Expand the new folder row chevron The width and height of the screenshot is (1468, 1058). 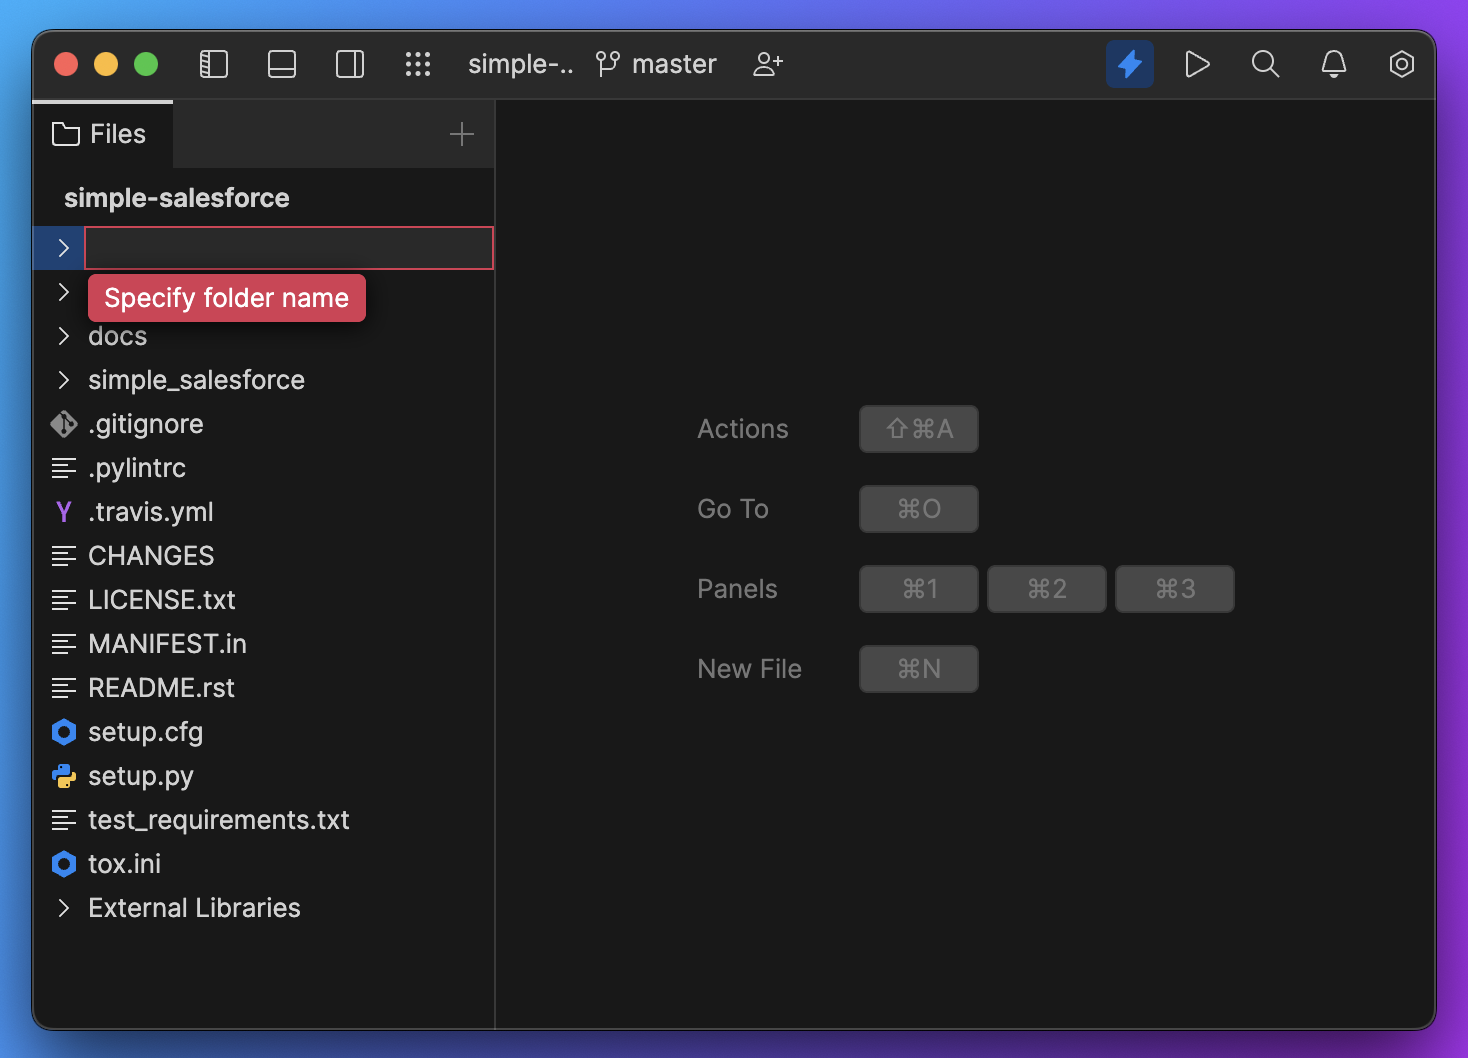coord(64,248)
